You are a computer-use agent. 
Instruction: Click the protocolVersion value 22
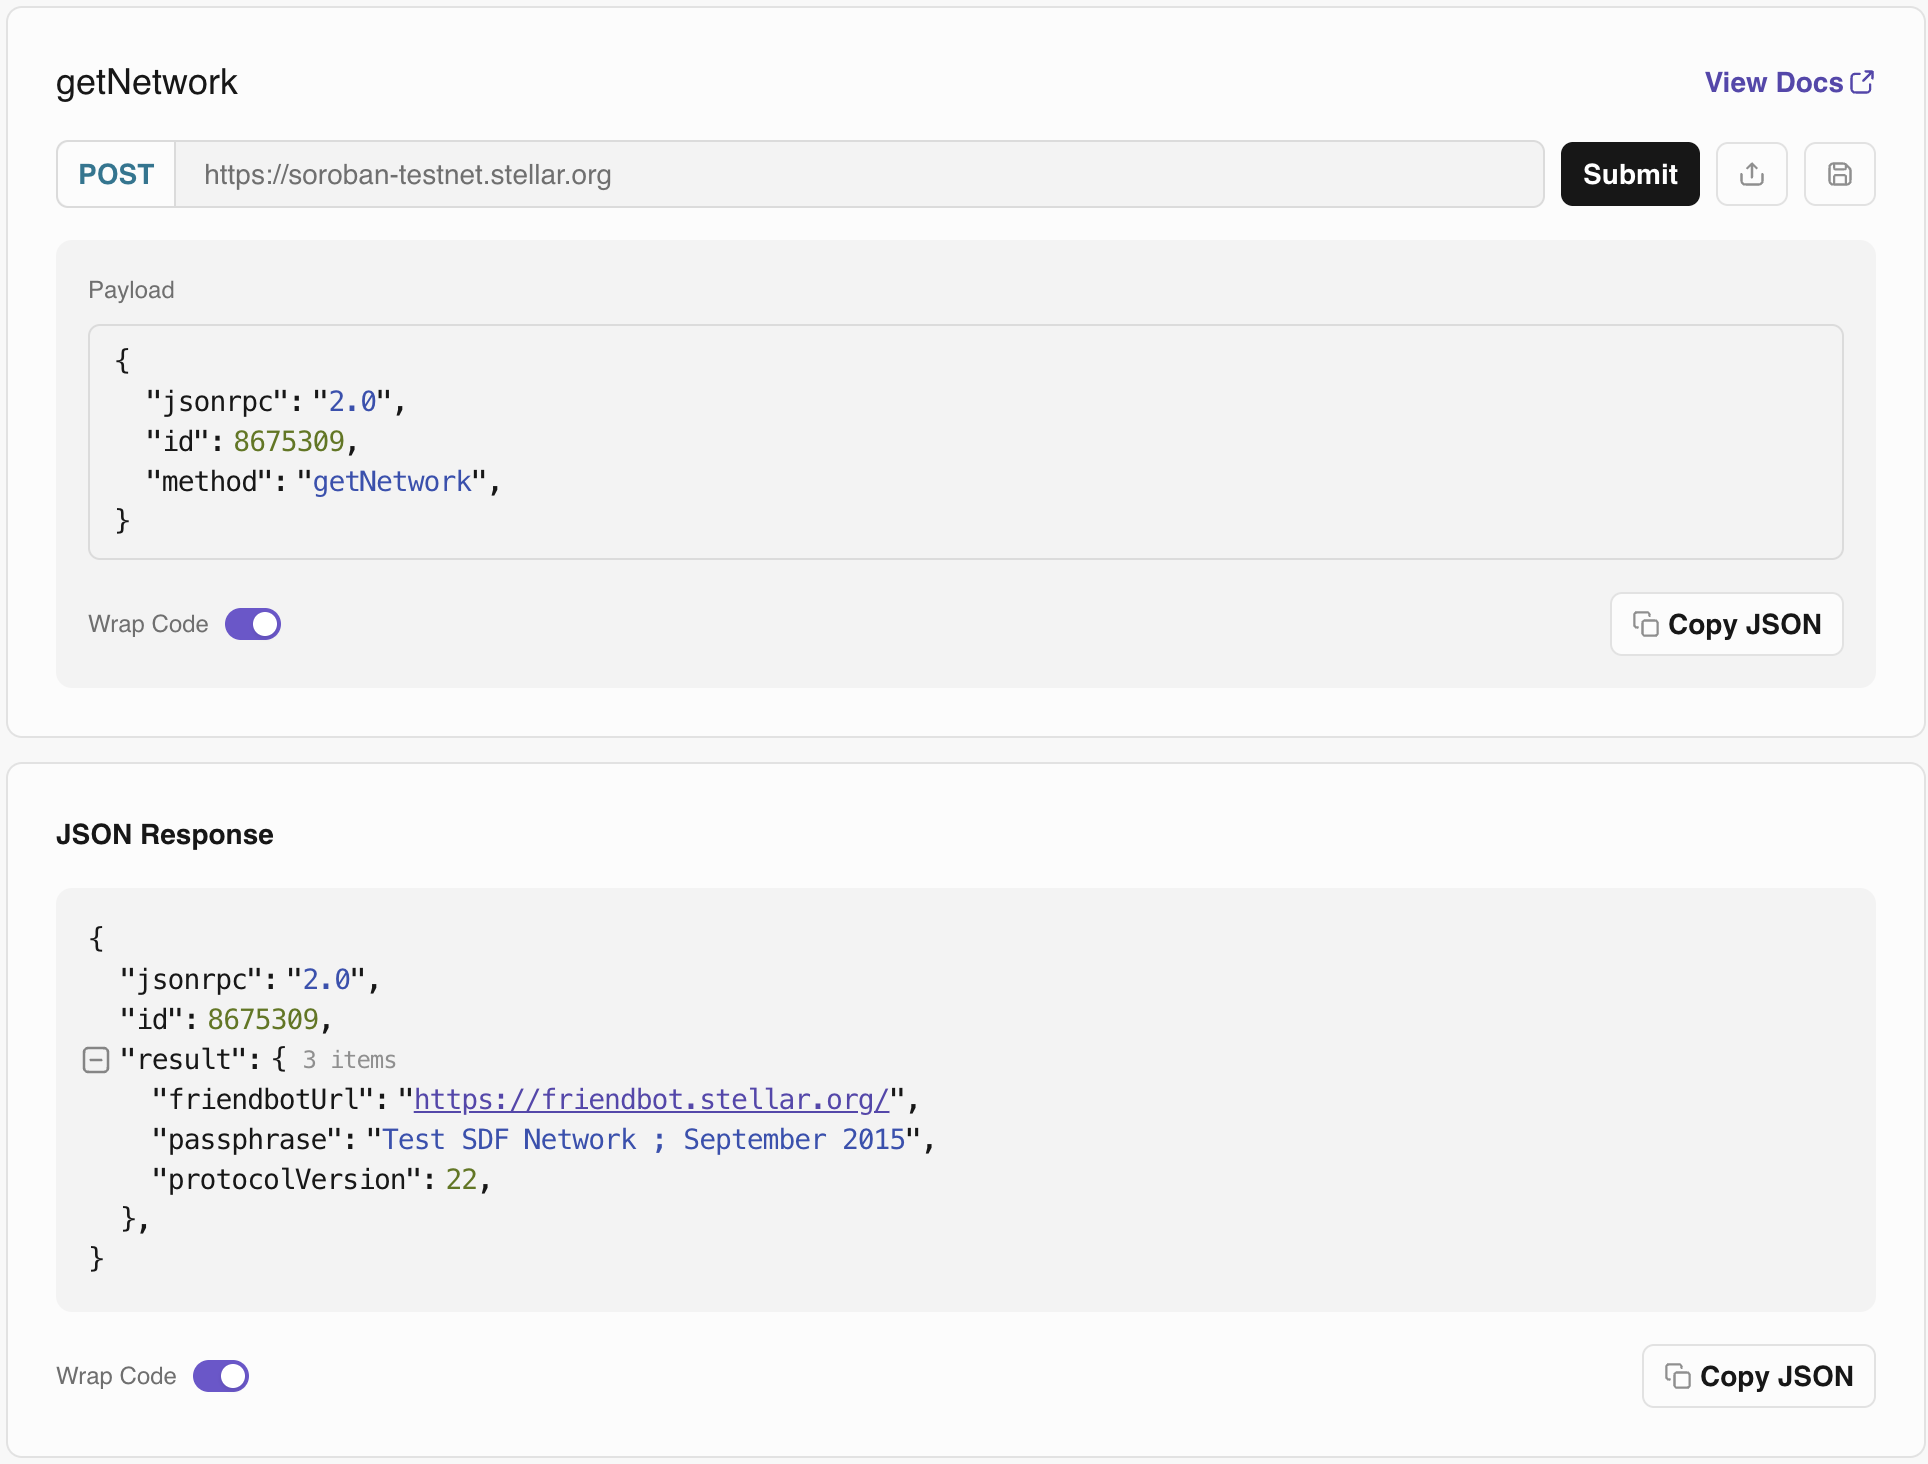coord(461,1180)
